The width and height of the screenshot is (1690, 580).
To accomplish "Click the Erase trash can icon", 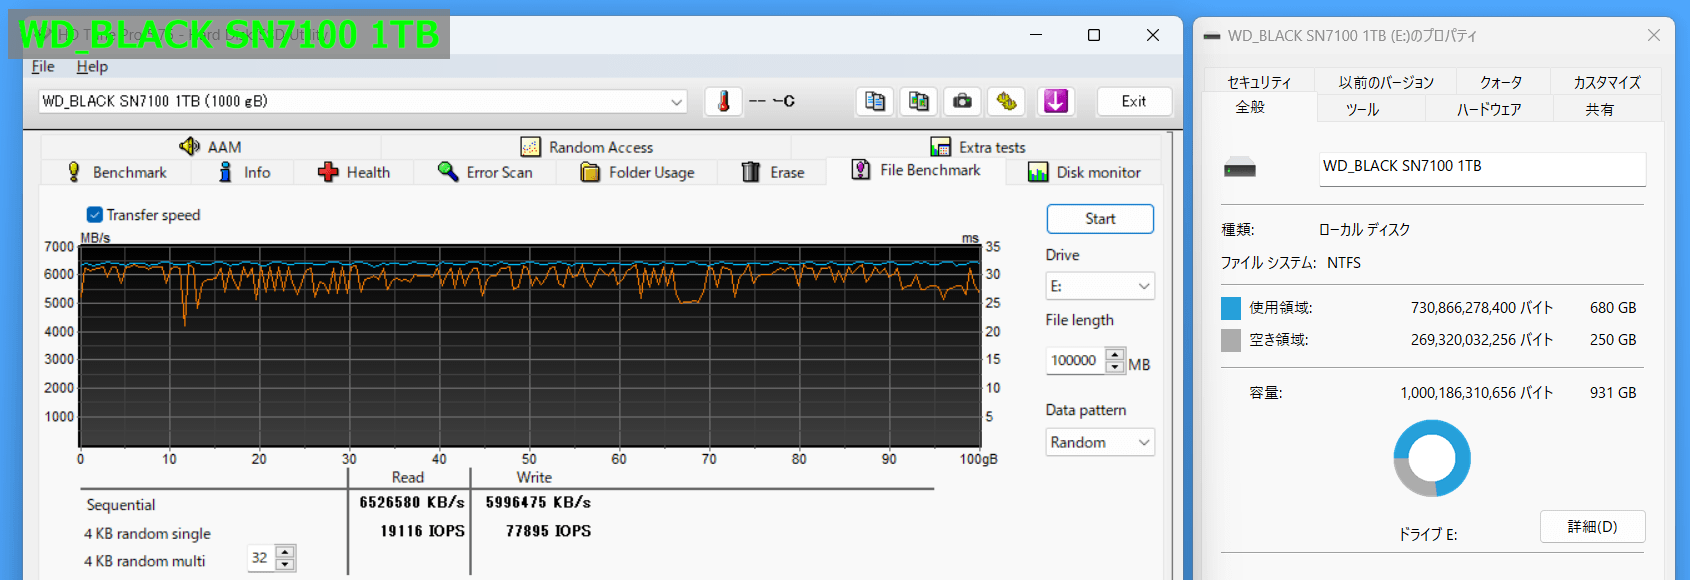I will 751,172.
